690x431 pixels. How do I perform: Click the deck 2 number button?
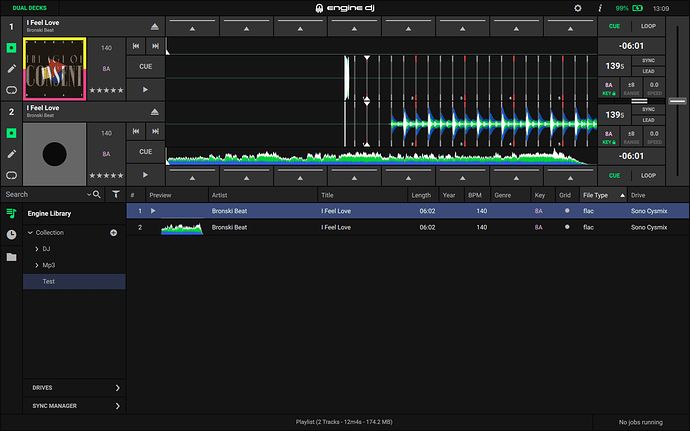point(11,112)
